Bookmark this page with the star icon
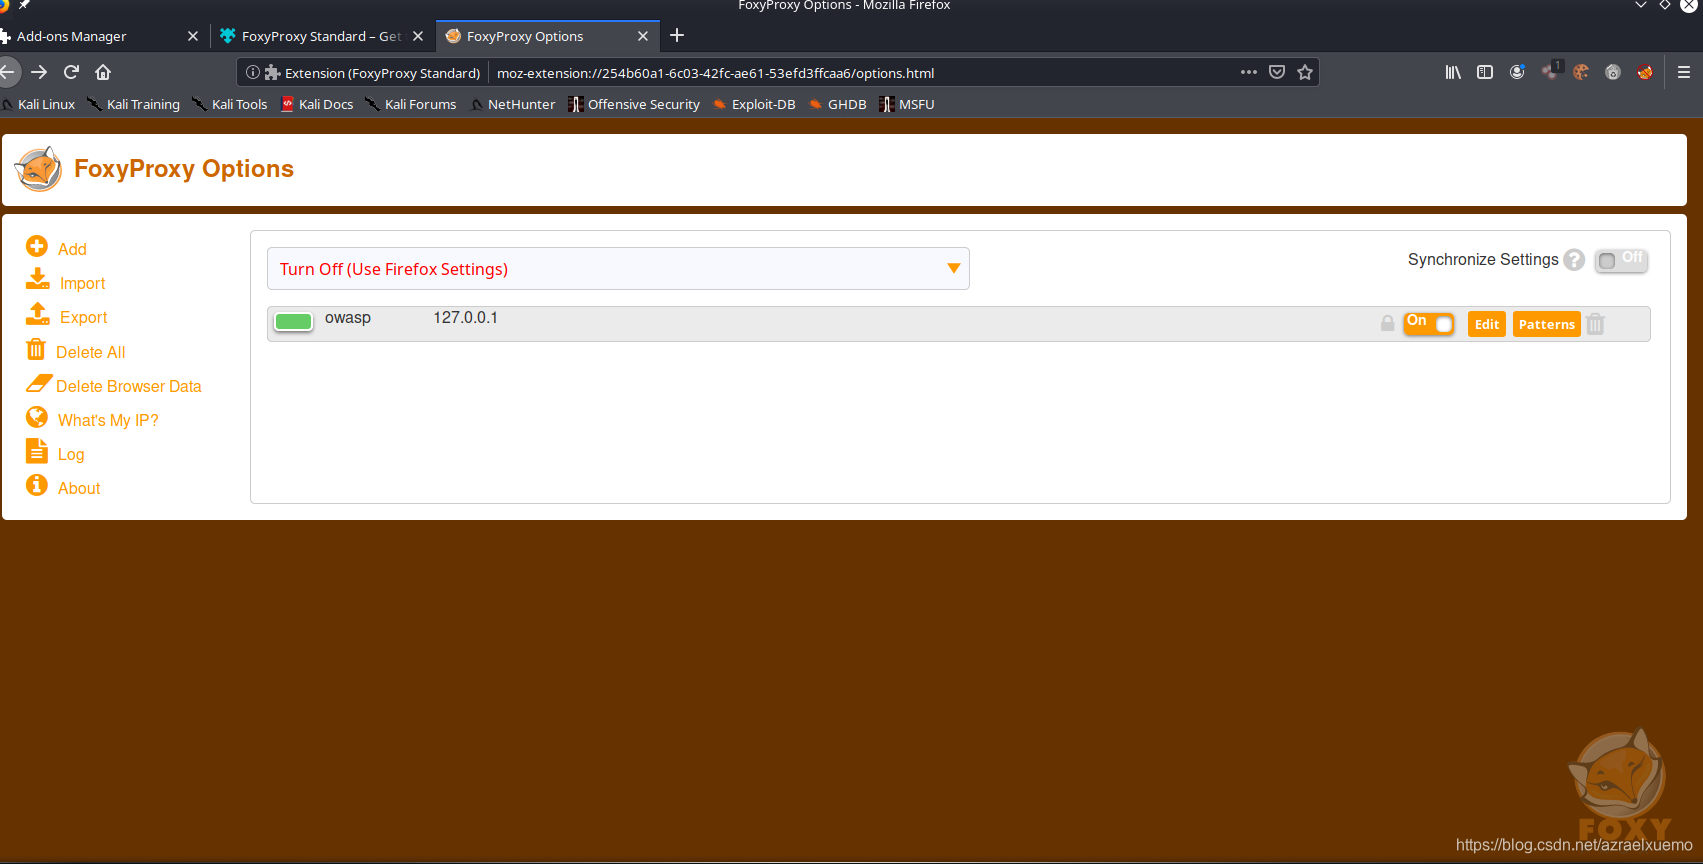Viewport: 1703px width, 864px height. point(1305,72)
